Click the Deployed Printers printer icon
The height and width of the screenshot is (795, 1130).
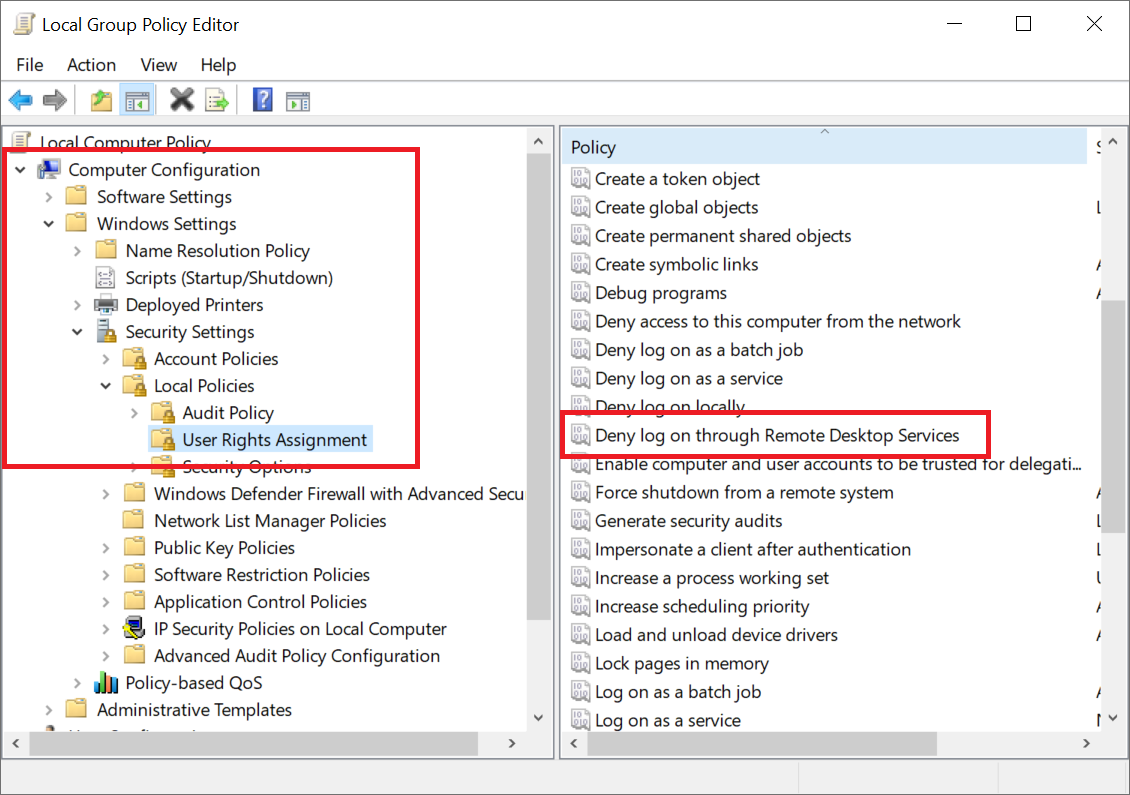point(106,305)
